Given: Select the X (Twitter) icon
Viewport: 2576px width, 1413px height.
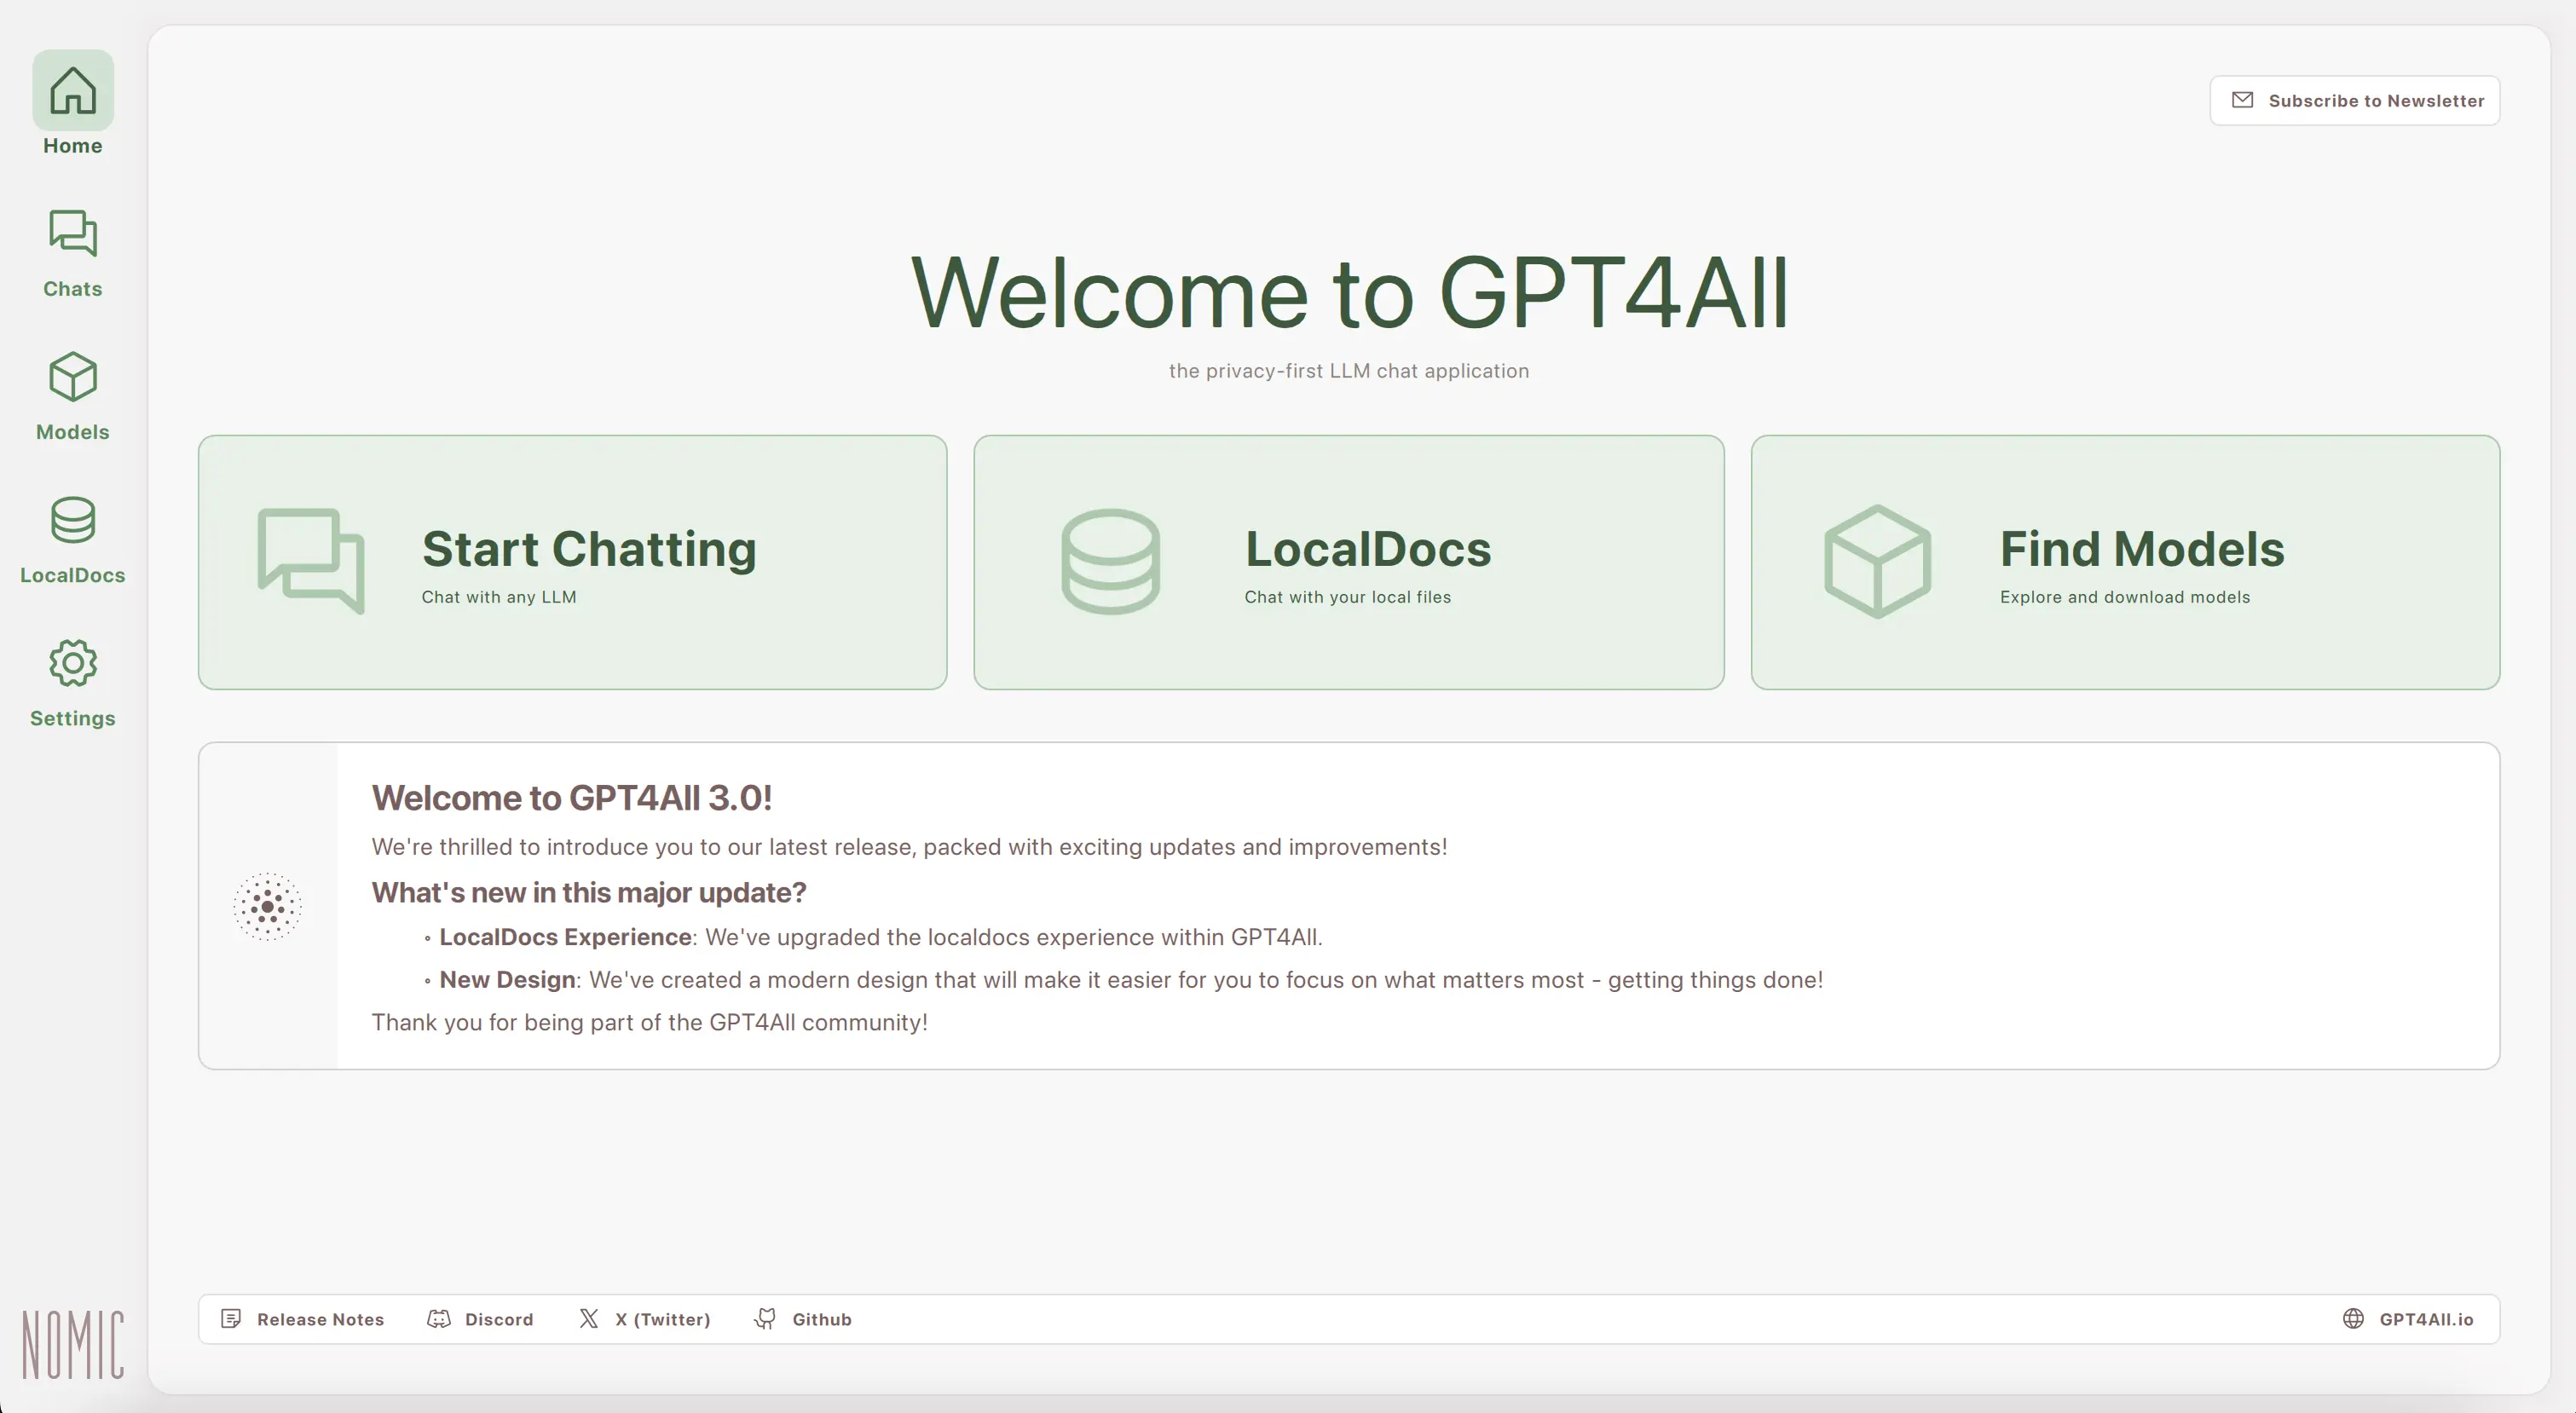Looking at the screenshot, I should click(x=589, y=1319).
